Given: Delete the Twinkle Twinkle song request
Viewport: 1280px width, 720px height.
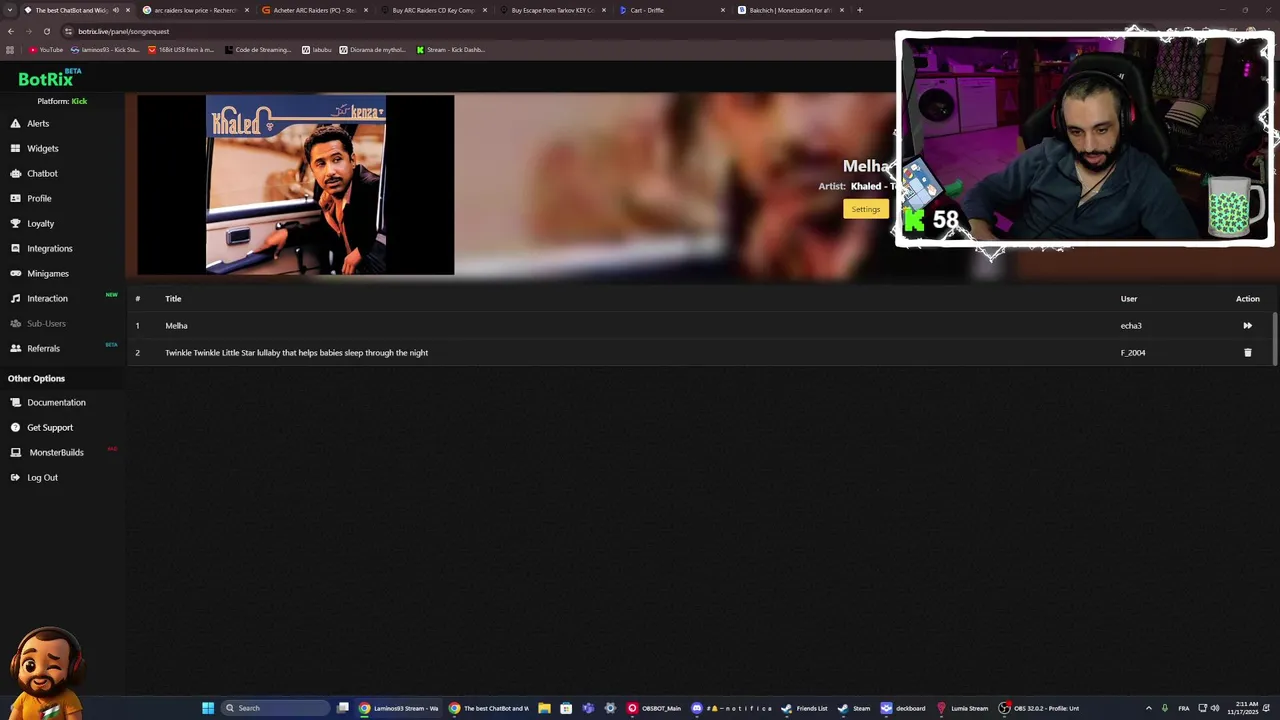Looking at the screenshot, I should point(1247,352).
